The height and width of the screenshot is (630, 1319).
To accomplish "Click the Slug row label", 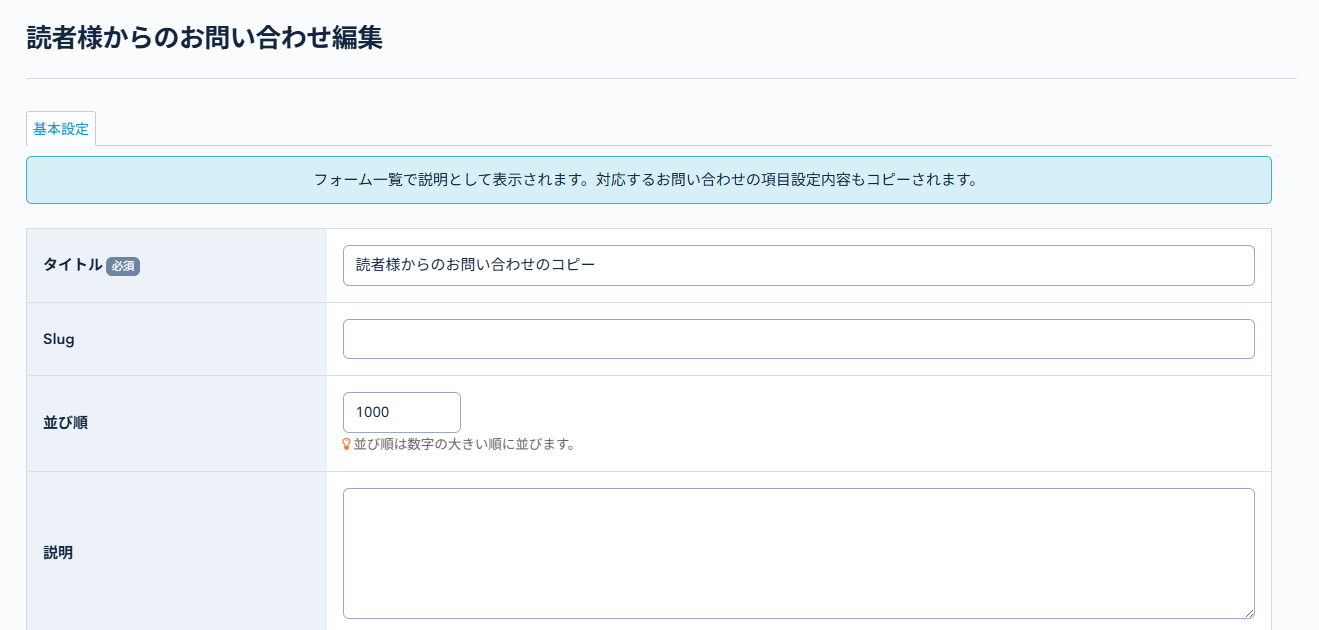I will pyautogui.click(x=57, y=339).
